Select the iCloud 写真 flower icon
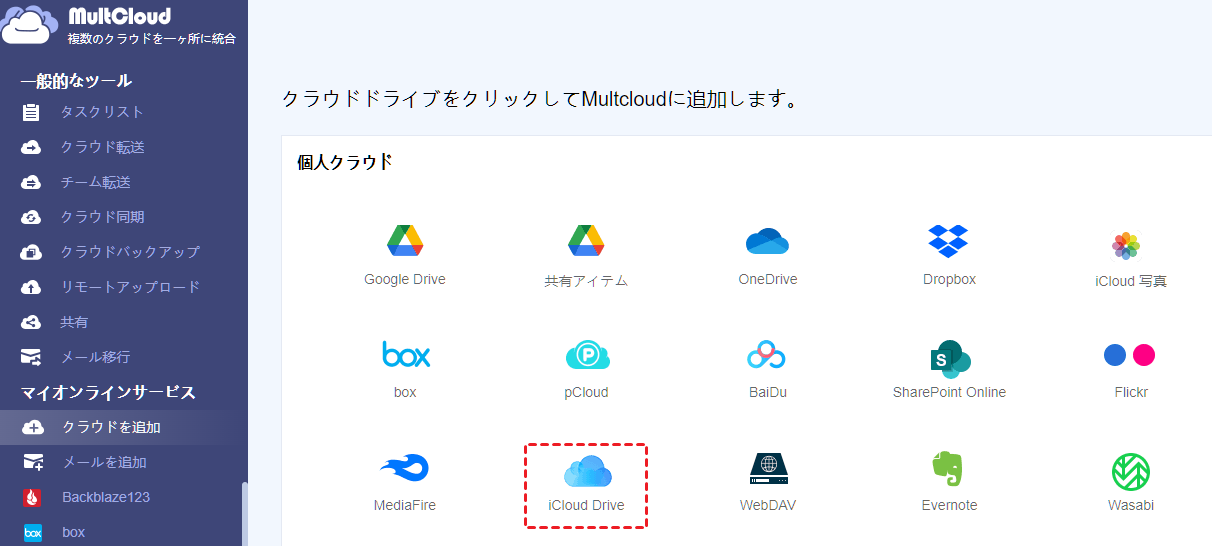This screenshot has width=1212, height=546. click(x=1126, y=246)
